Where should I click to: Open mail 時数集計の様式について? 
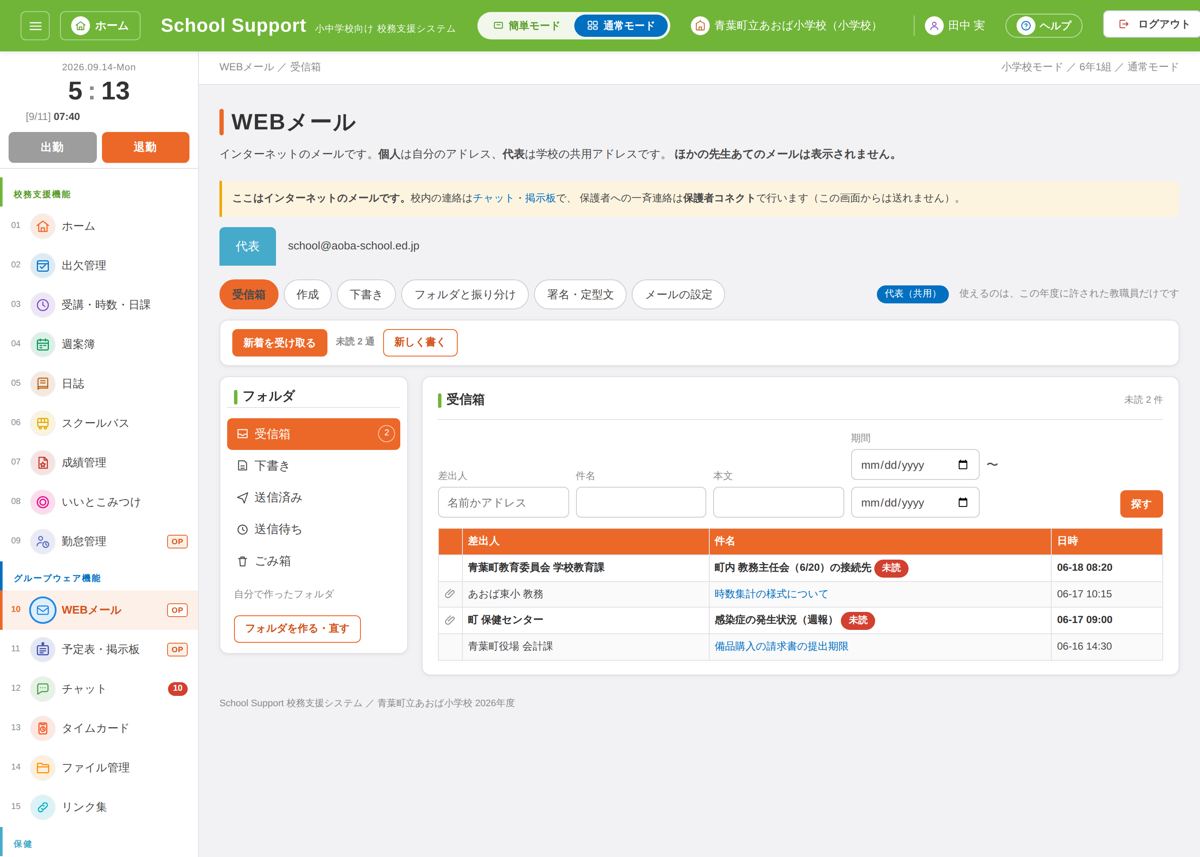(771, 594)
